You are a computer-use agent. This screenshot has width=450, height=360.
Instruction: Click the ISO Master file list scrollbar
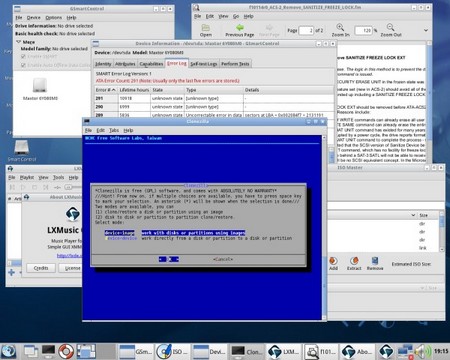(442, 232)
